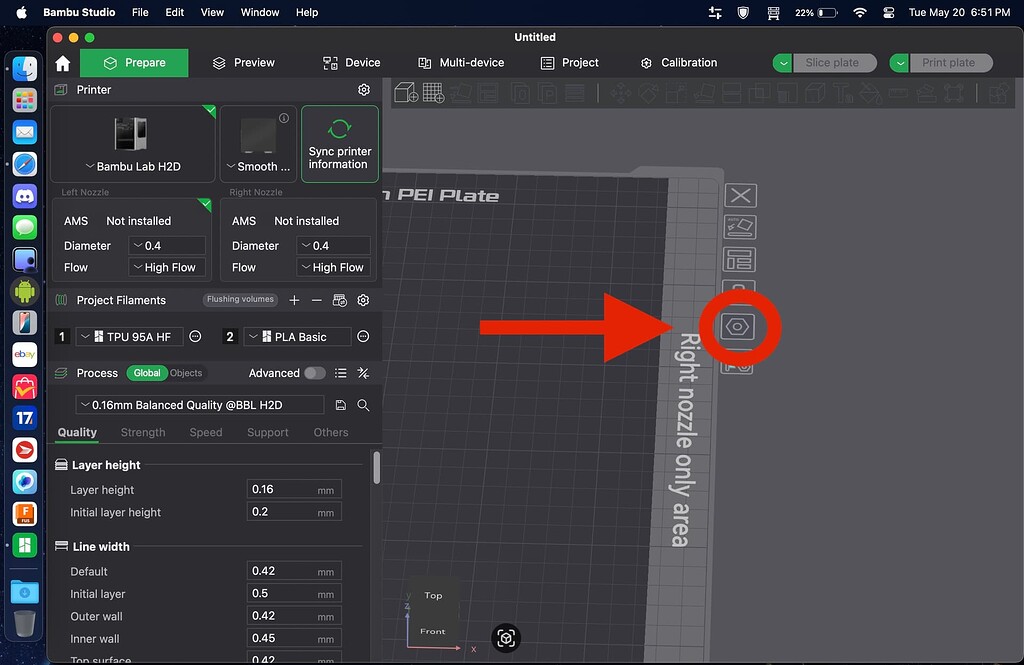Click the plate filament settings hexagon icon
The image size is (1024, 665).
pyautogui.click(x=740, y=327)
